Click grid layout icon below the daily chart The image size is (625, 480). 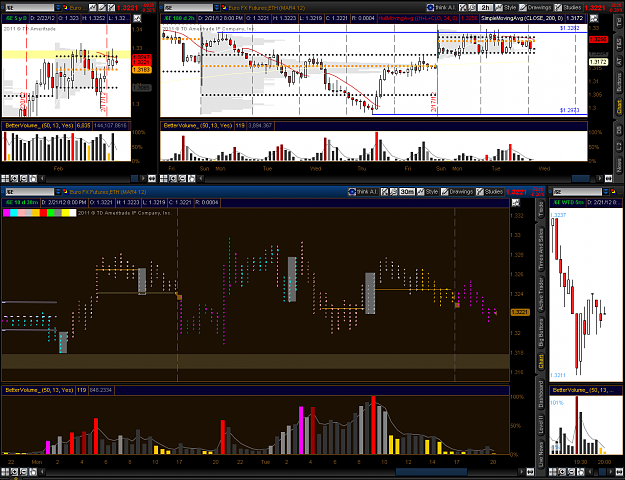5,179
